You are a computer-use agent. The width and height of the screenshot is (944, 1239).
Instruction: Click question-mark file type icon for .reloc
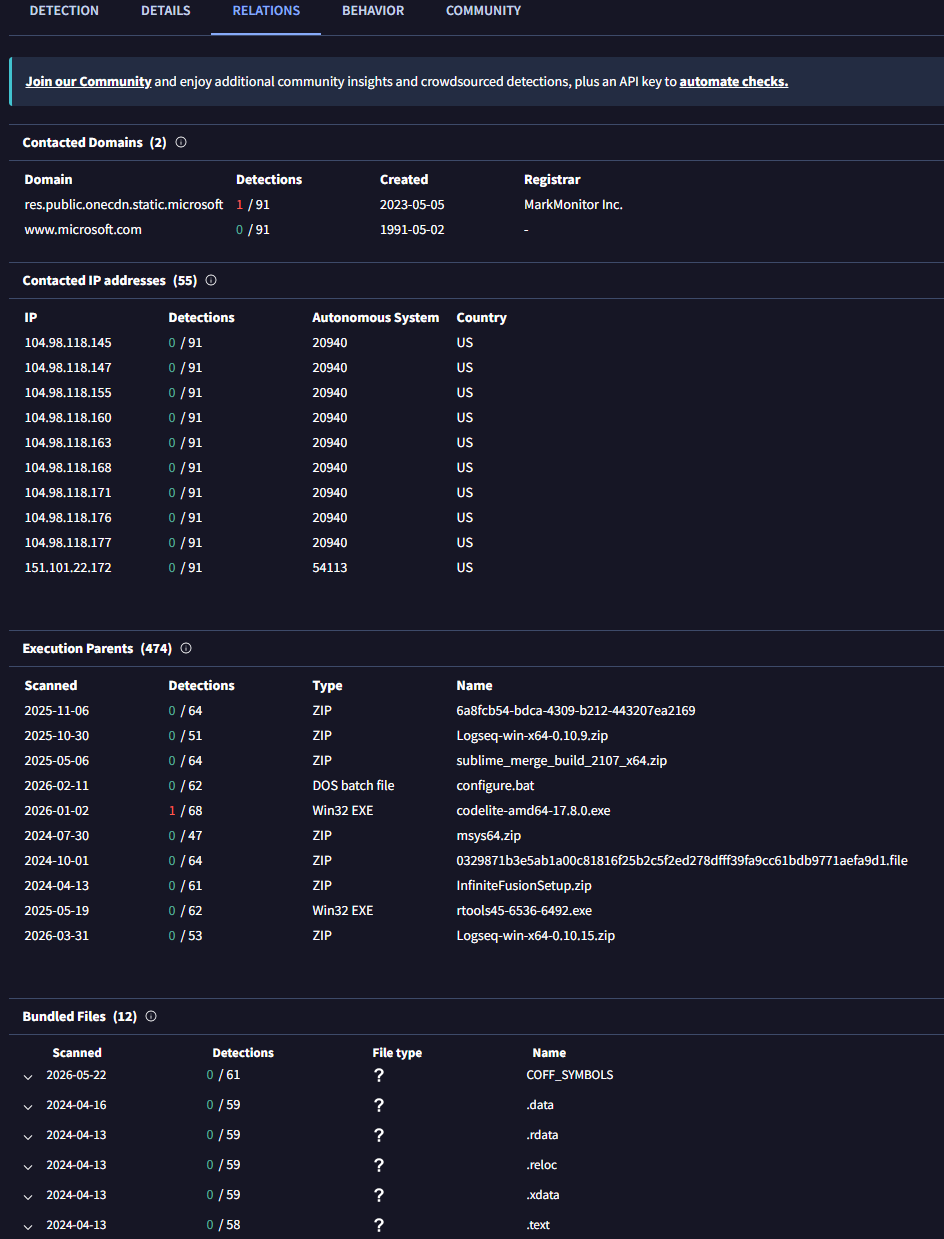tap(379, 1165)
